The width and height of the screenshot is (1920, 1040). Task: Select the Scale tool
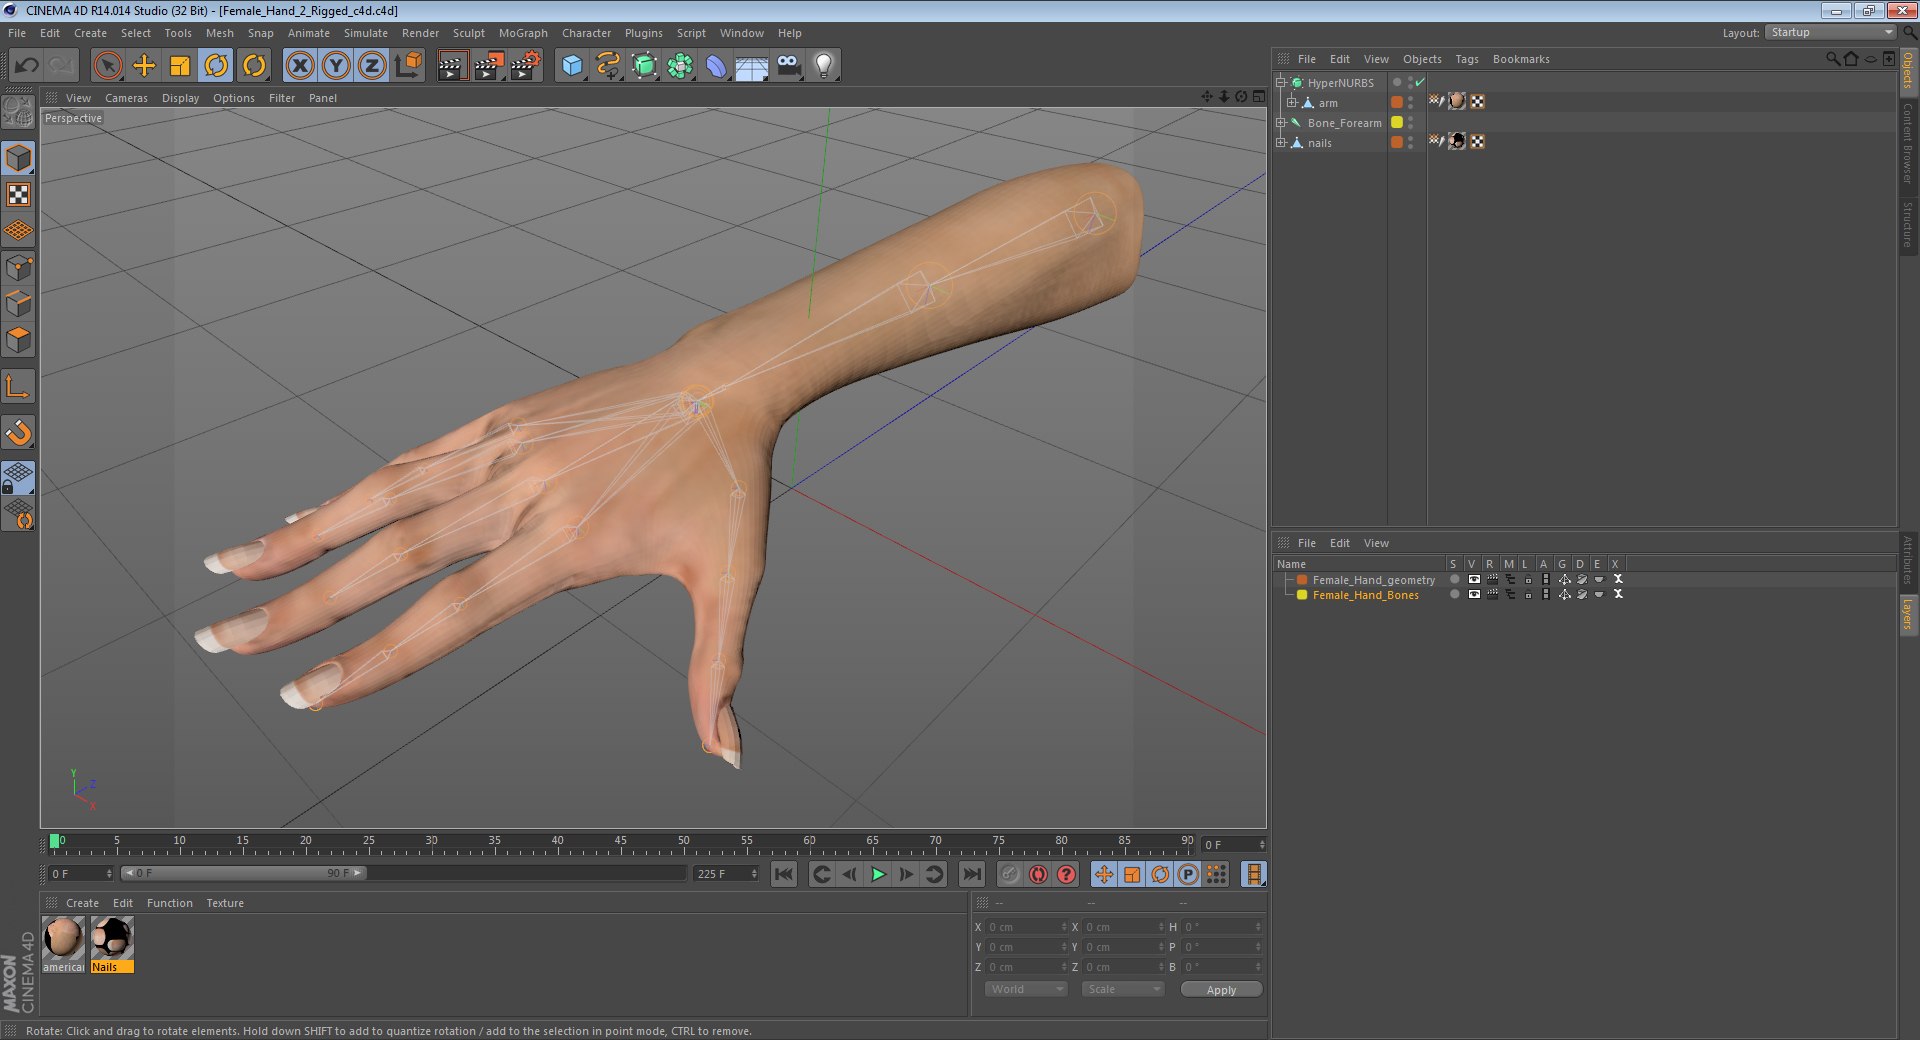click(180, 66)
